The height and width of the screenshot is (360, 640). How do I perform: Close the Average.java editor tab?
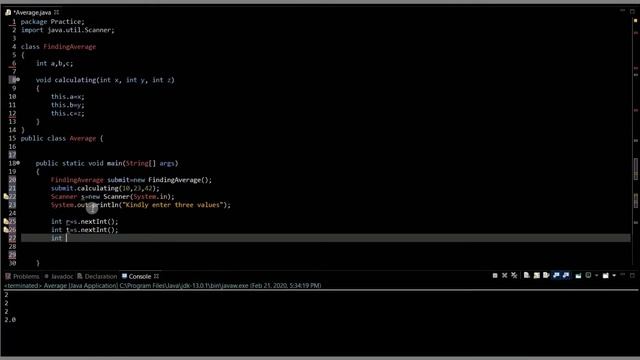57,12
